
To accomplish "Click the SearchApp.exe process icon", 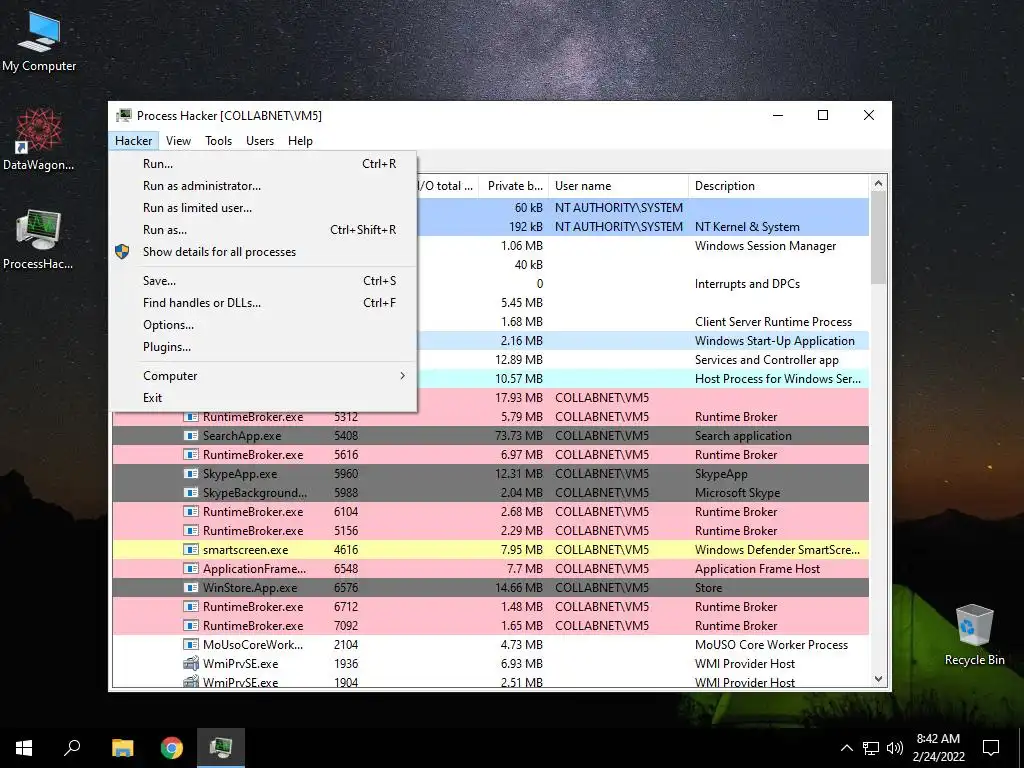I will [191, 436].
